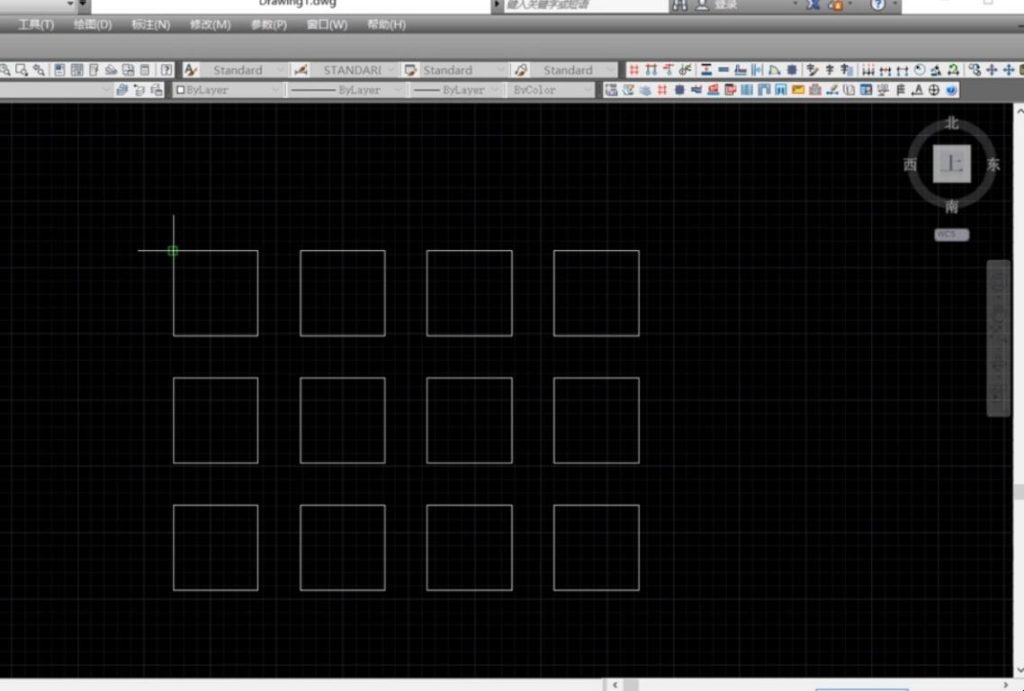This screenshot has height=691, width=1024.
Task: Open the 绘图(D) menu
Action: [x=93, y=25]
